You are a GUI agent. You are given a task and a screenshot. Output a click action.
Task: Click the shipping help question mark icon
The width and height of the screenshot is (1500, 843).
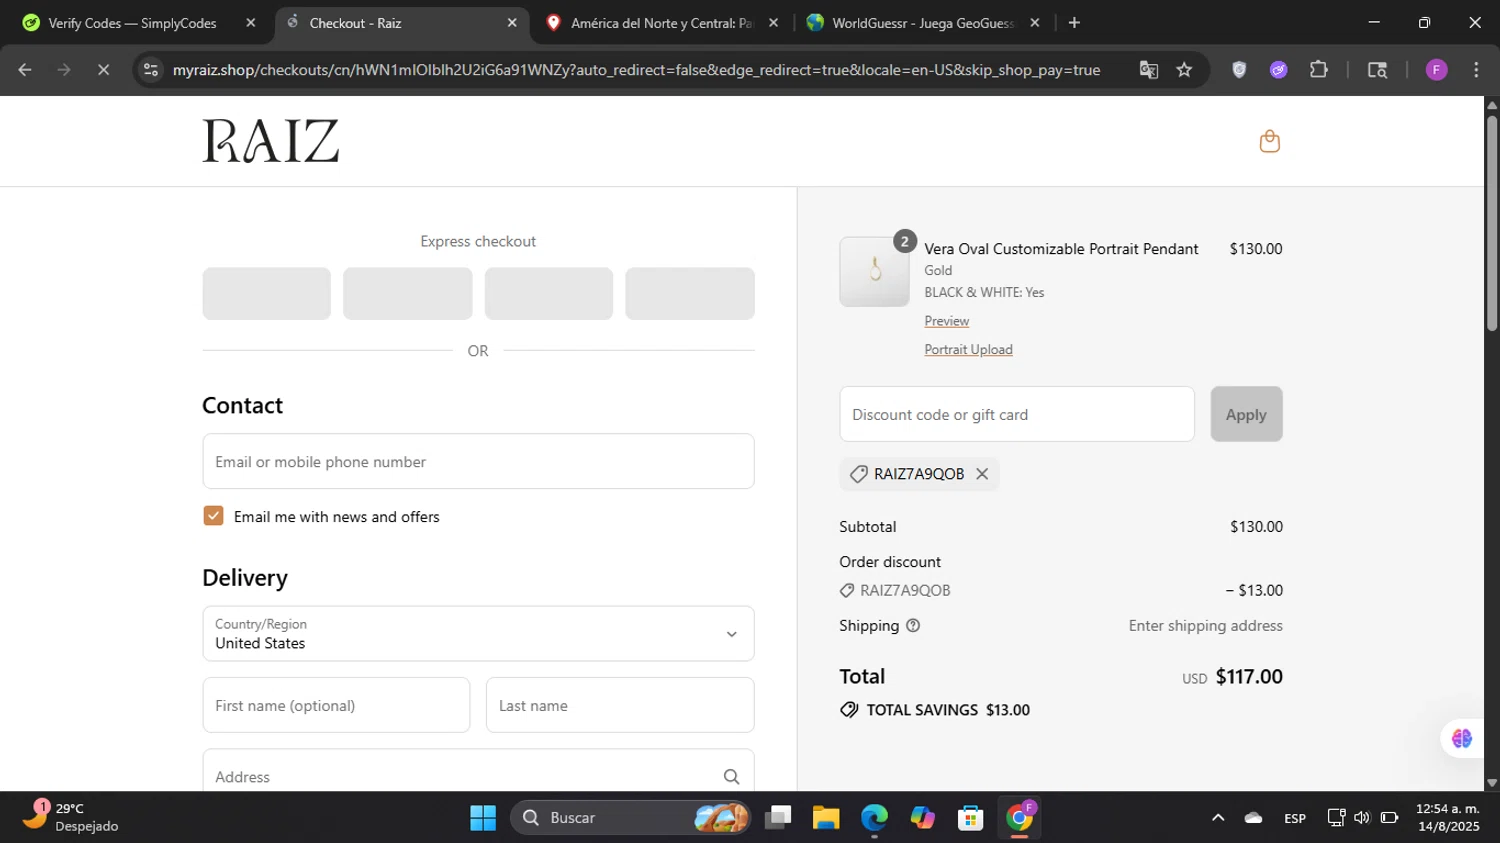pos(912,626)
